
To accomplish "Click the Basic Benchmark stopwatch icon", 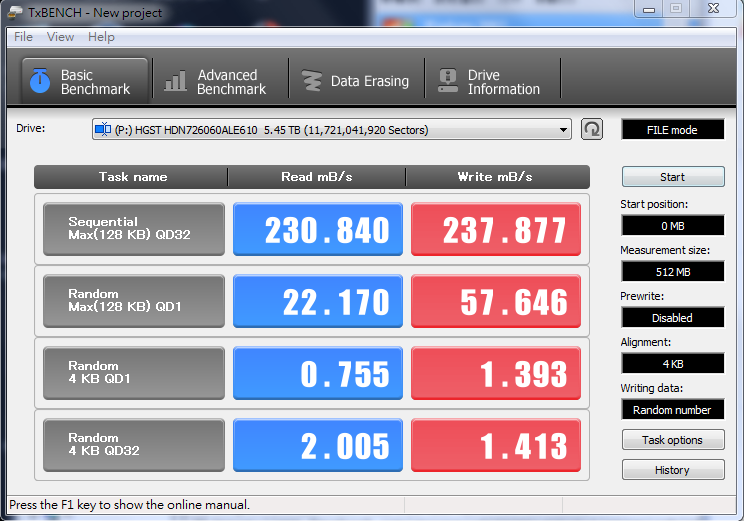I will click(40, 81).
